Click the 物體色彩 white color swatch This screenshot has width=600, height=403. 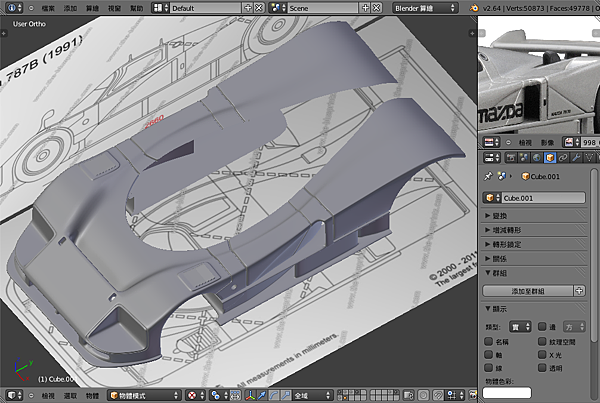click(507, 393)
